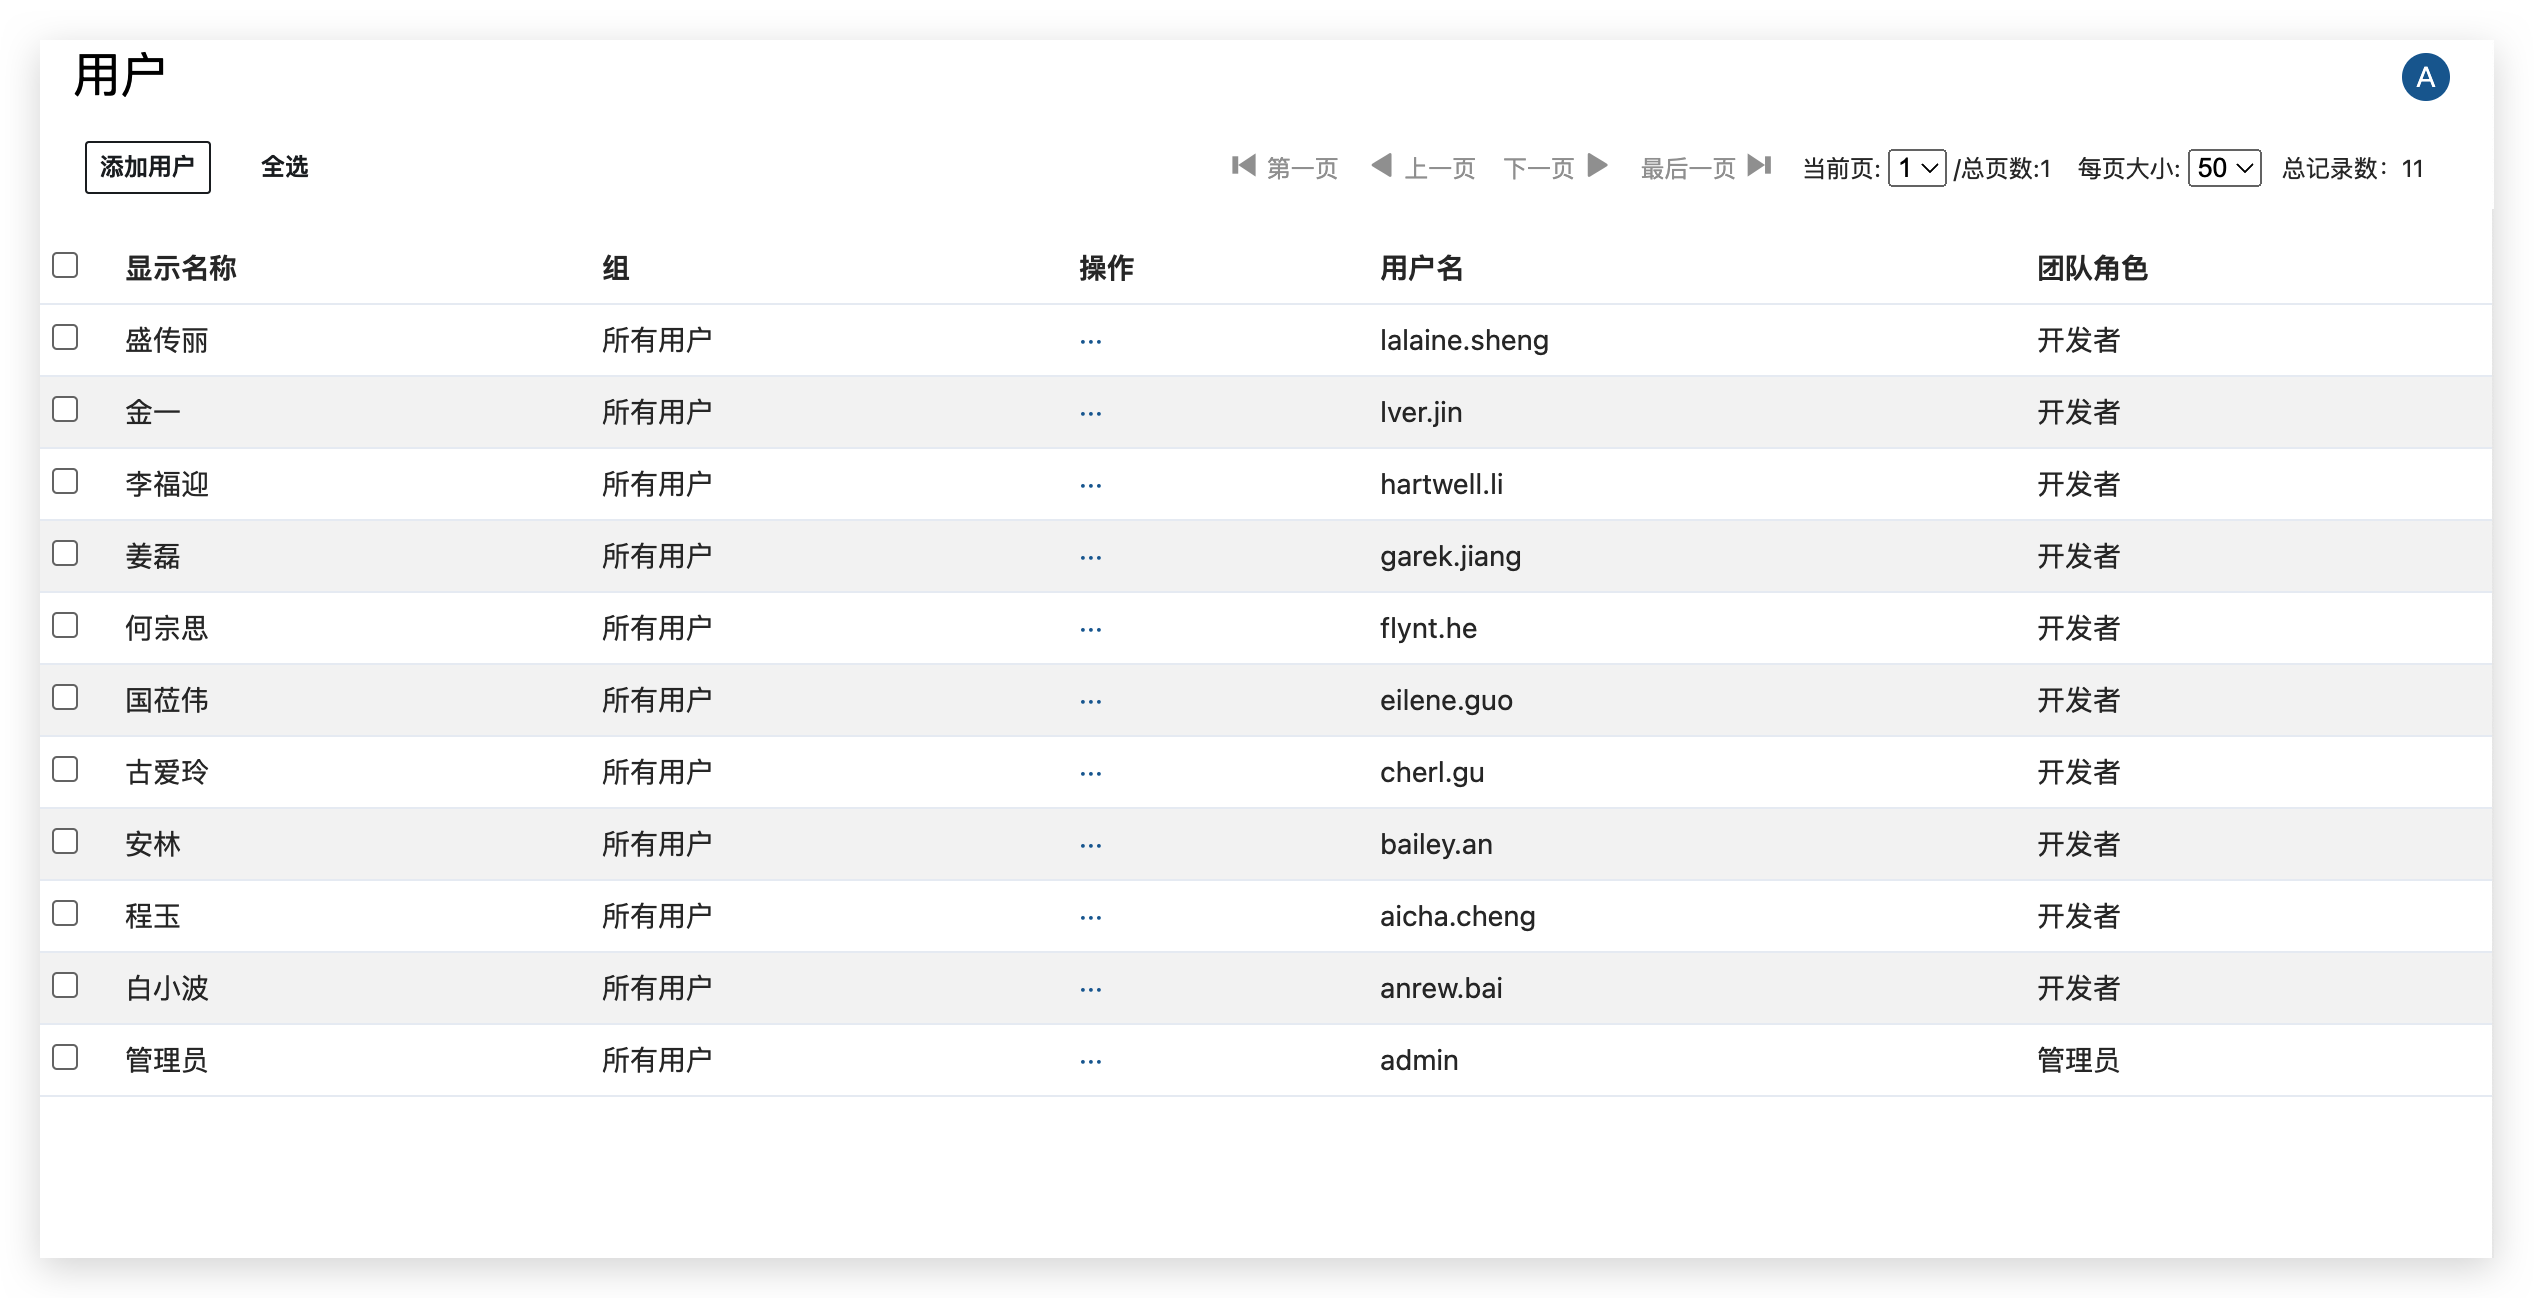Open actions menu for anrew.bai

pyautogui.click(x=1090, y=990)
